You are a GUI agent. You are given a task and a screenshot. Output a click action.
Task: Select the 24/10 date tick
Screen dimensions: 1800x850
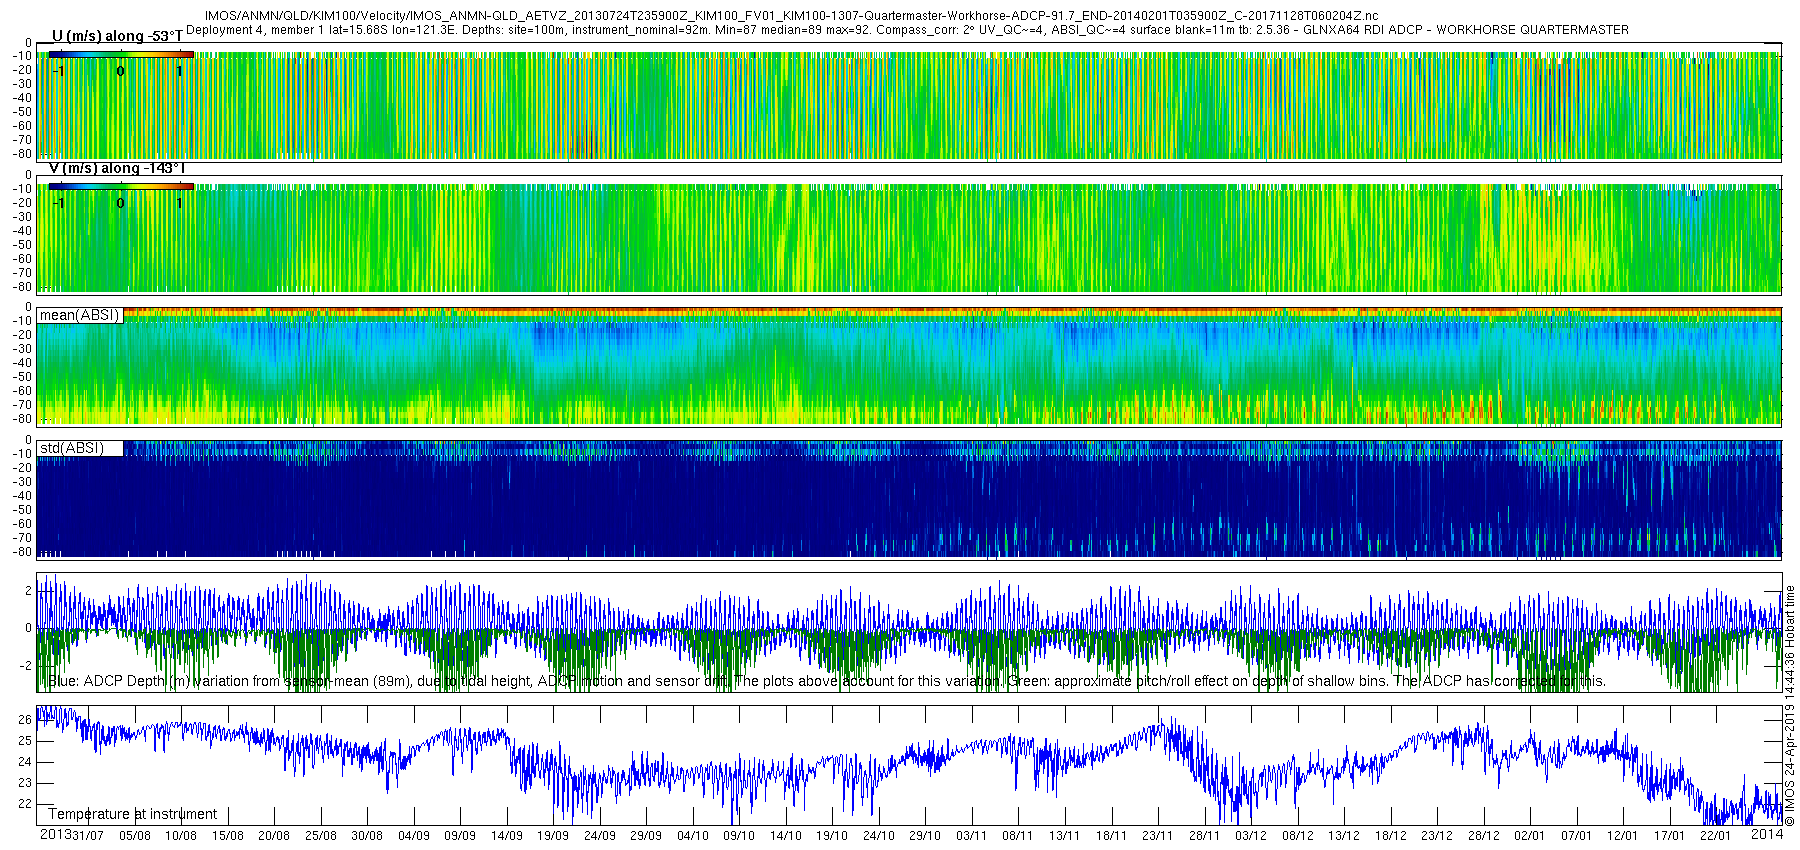pos(879,836)
